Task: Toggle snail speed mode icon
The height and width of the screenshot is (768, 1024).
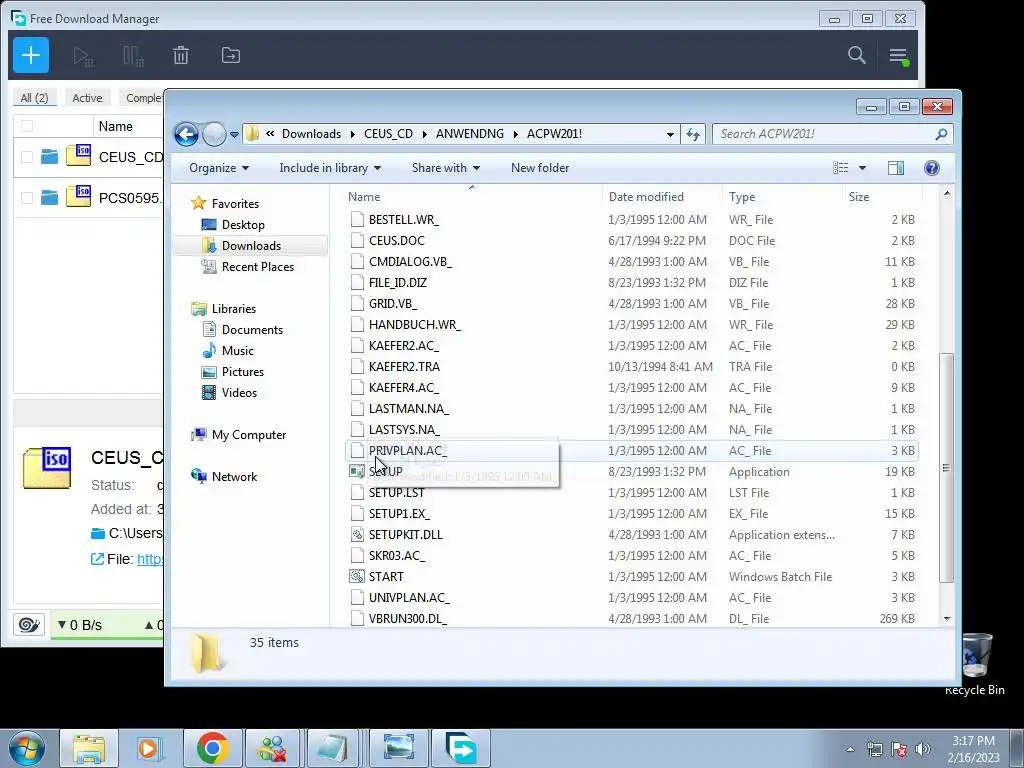Action: click(x=29, y=625)
